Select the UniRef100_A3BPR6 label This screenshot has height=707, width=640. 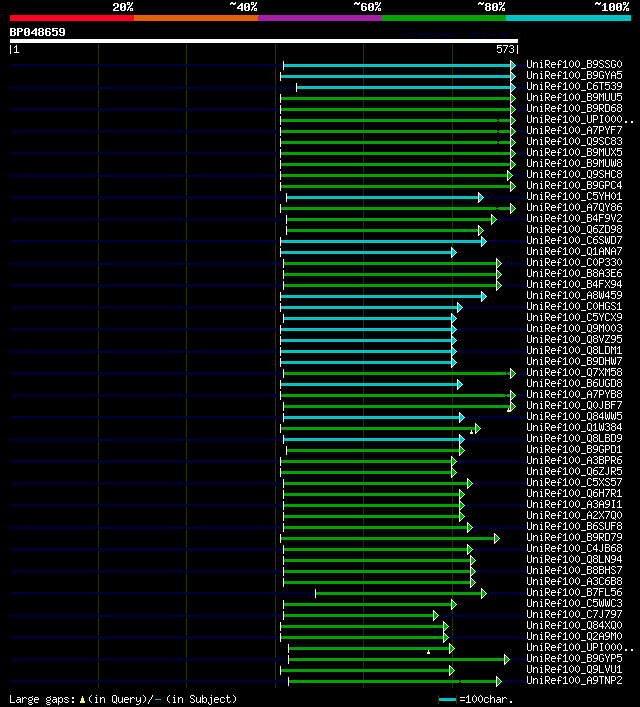574,460
